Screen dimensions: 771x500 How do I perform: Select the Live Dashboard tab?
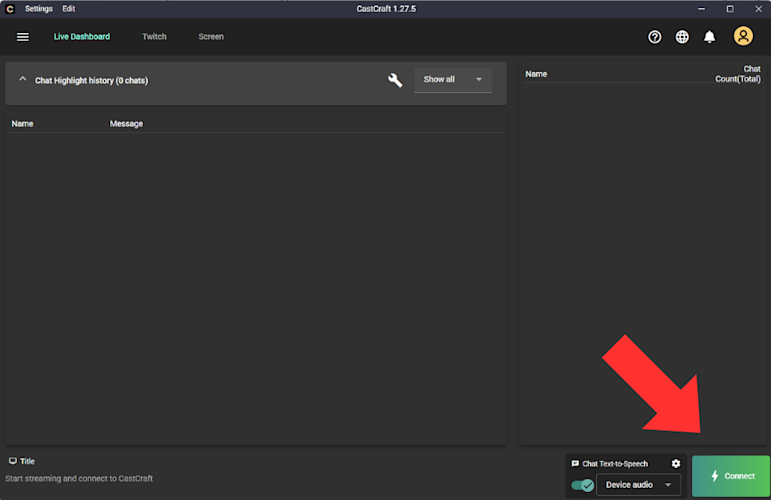(x=82, y=37)
